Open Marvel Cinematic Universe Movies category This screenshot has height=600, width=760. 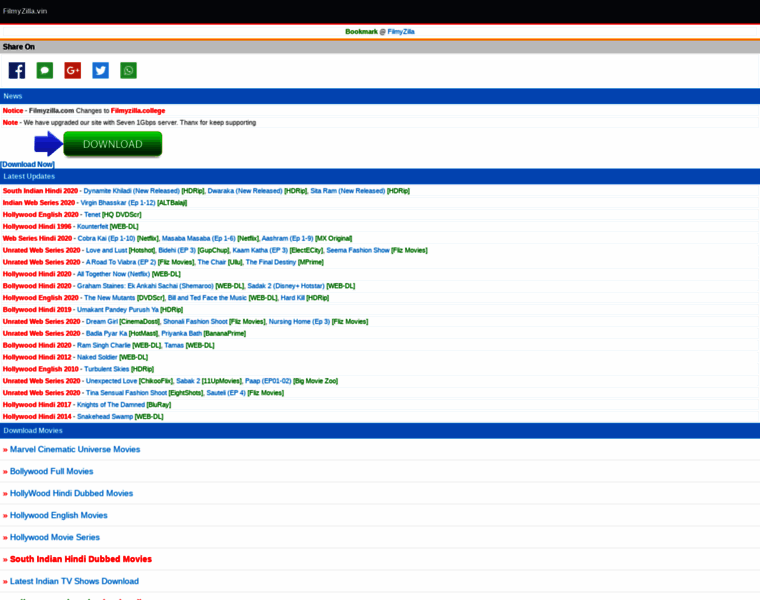pos(75,449)
